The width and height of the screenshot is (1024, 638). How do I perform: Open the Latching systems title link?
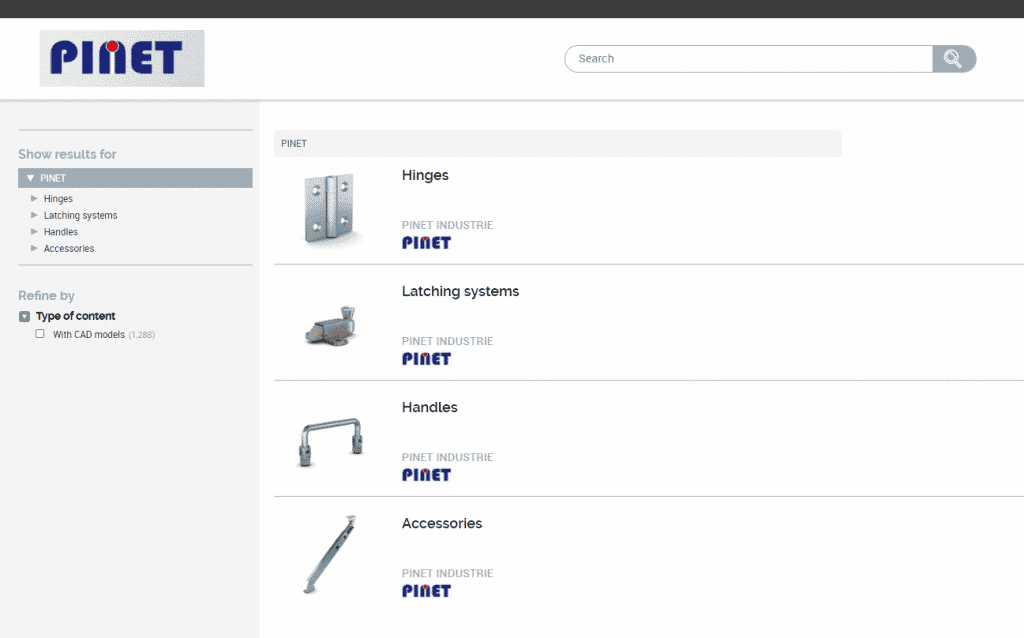(x=460, y=291)
